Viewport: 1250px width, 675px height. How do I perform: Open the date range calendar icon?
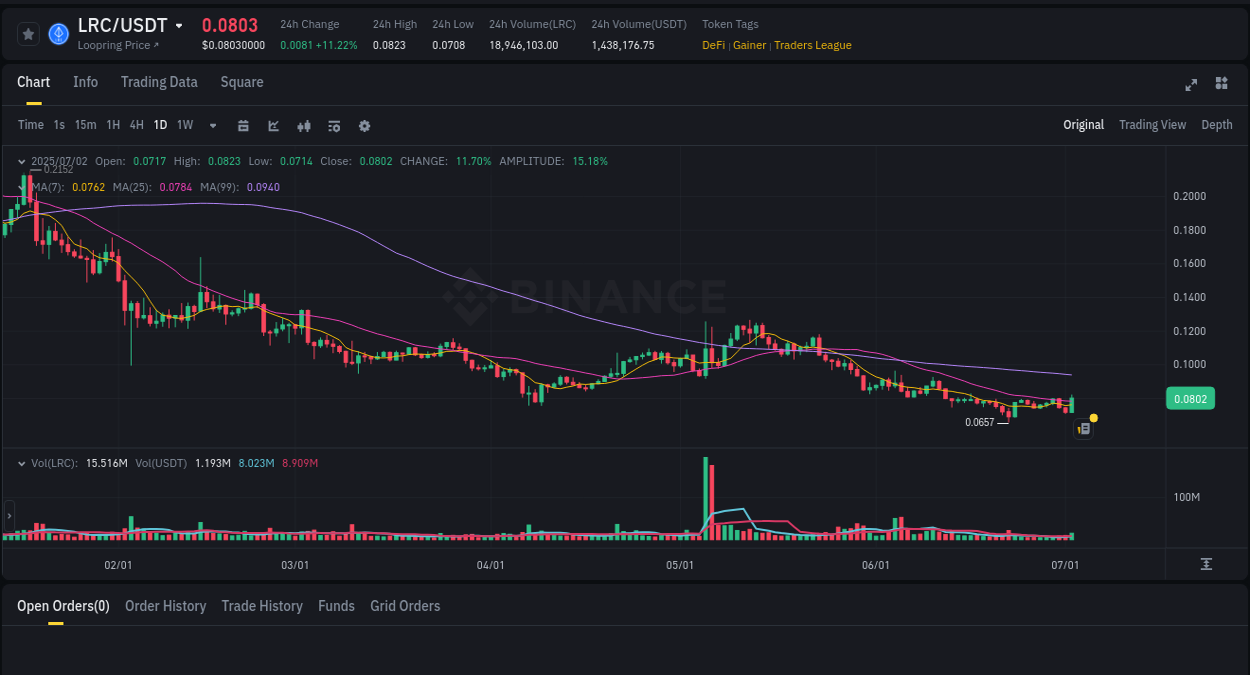click(x=243, y=125)
